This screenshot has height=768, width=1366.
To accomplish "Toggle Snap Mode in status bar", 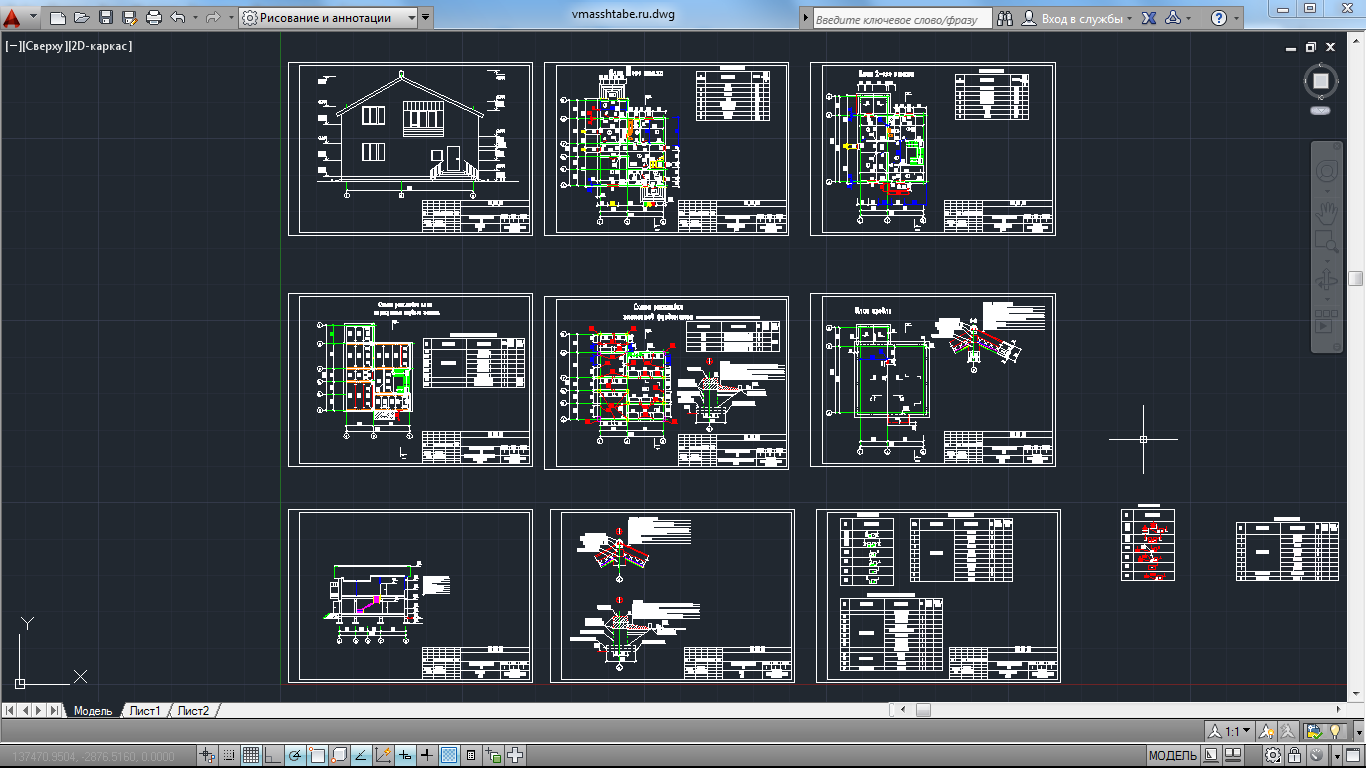I will pos(229,755).
